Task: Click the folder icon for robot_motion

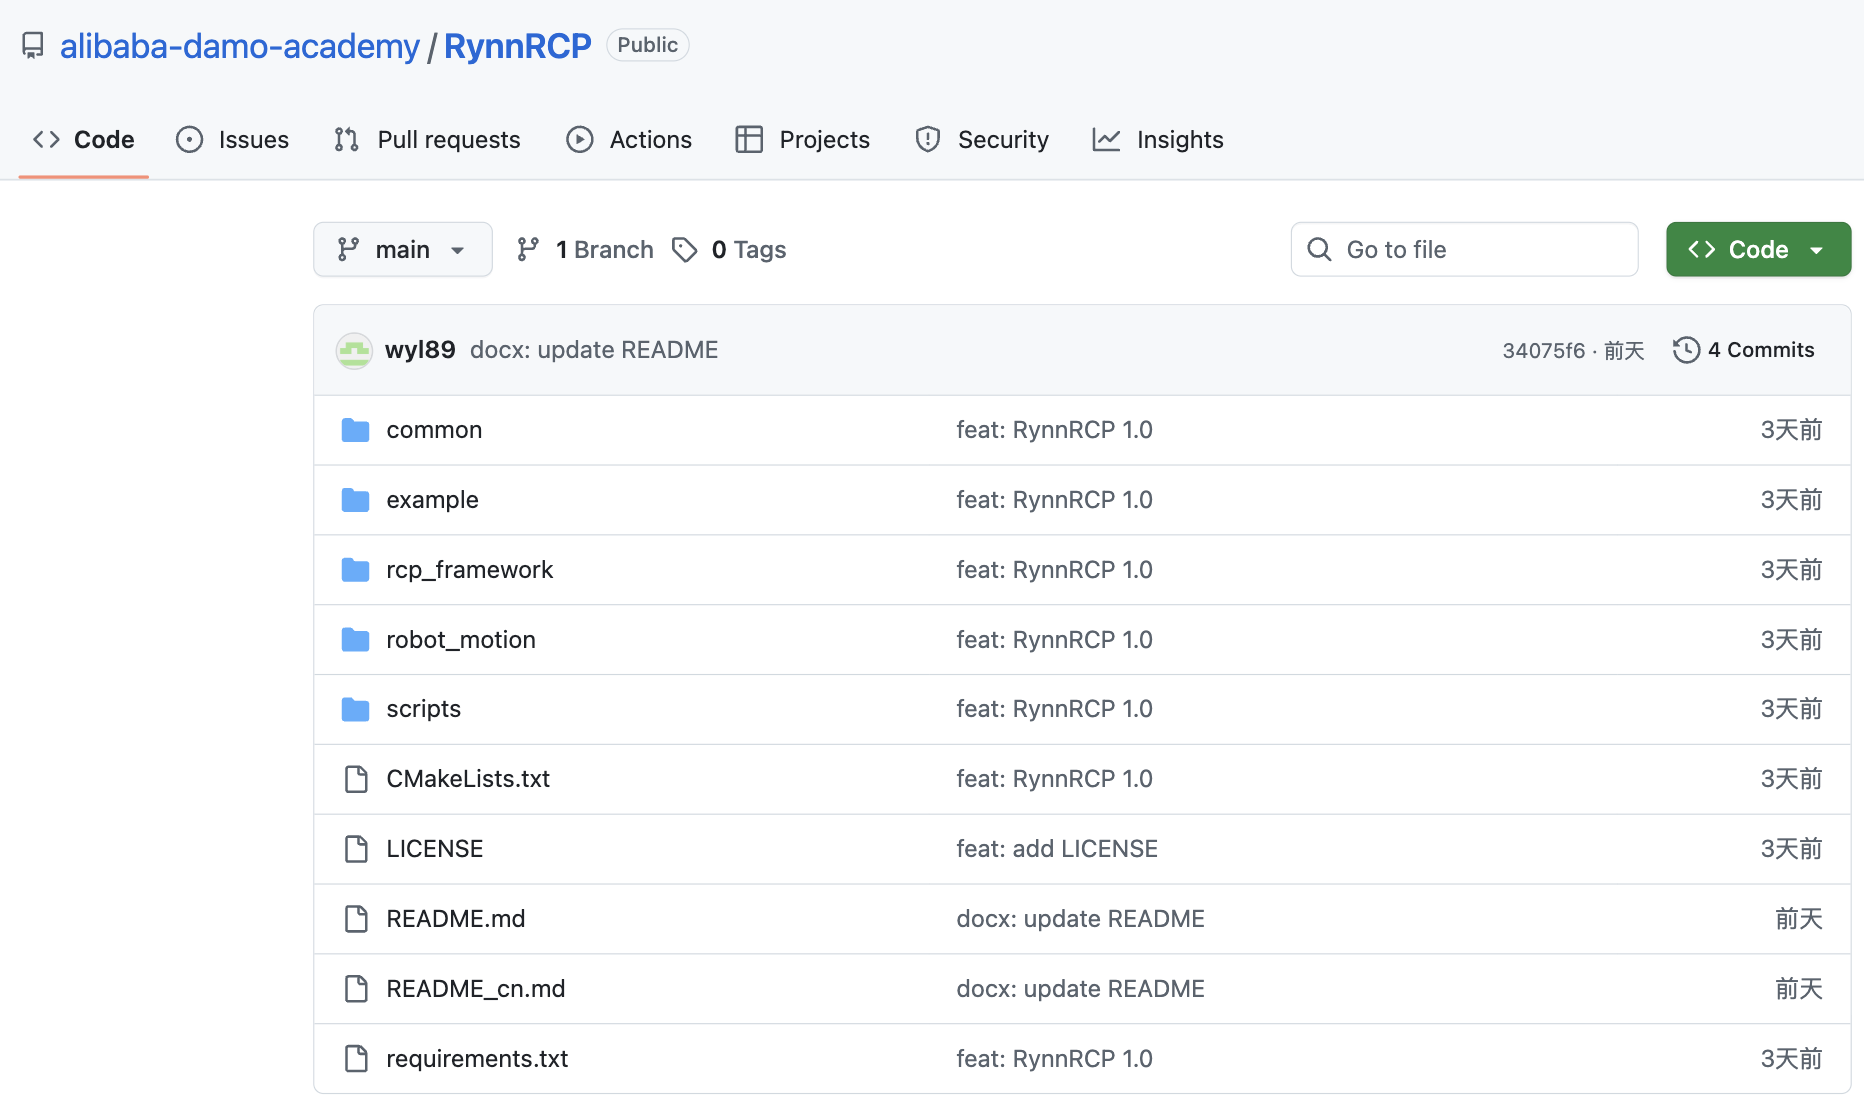Action: click(x=355, y=640)
